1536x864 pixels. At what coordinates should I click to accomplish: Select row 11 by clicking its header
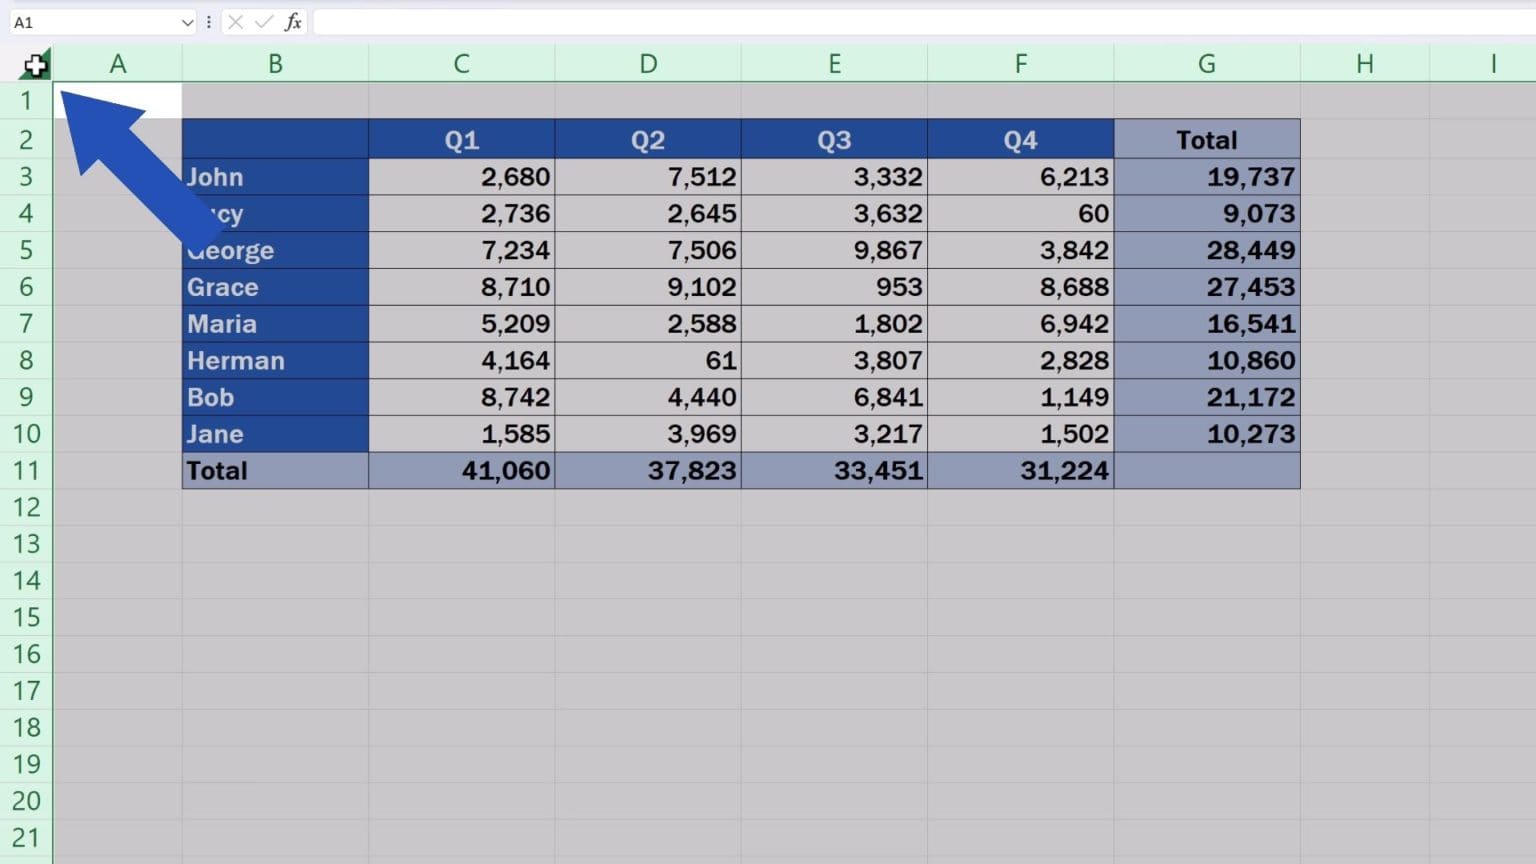coord(26,470)
